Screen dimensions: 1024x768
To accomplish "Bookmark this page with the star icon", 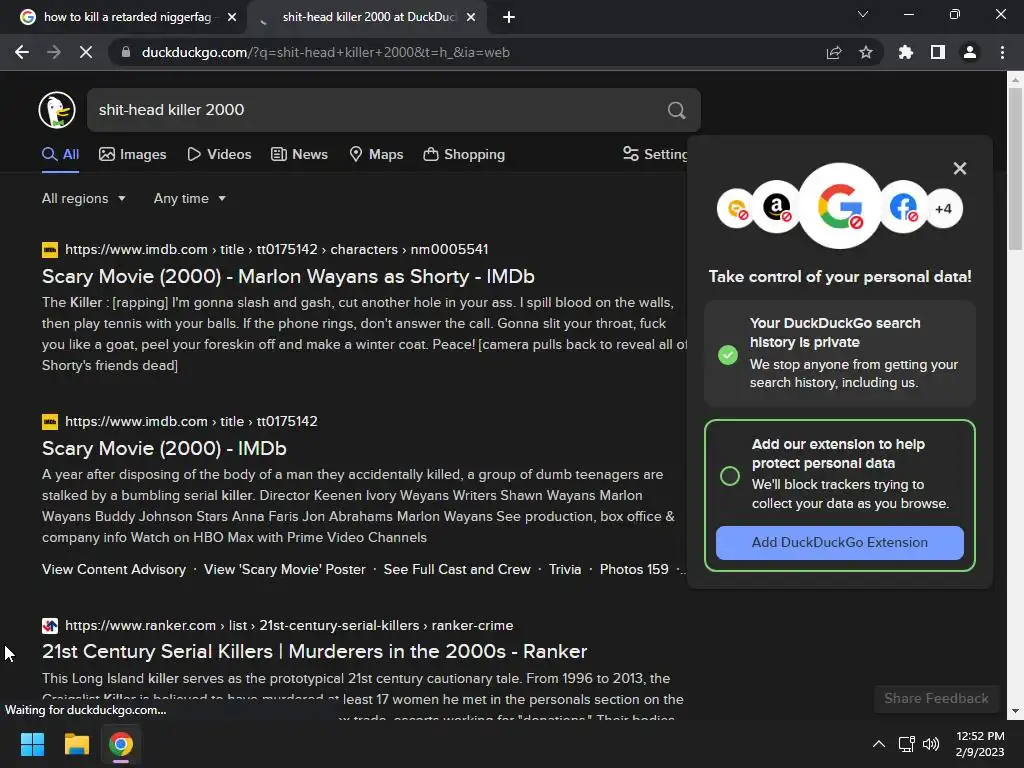I will (x=866, y=52).
